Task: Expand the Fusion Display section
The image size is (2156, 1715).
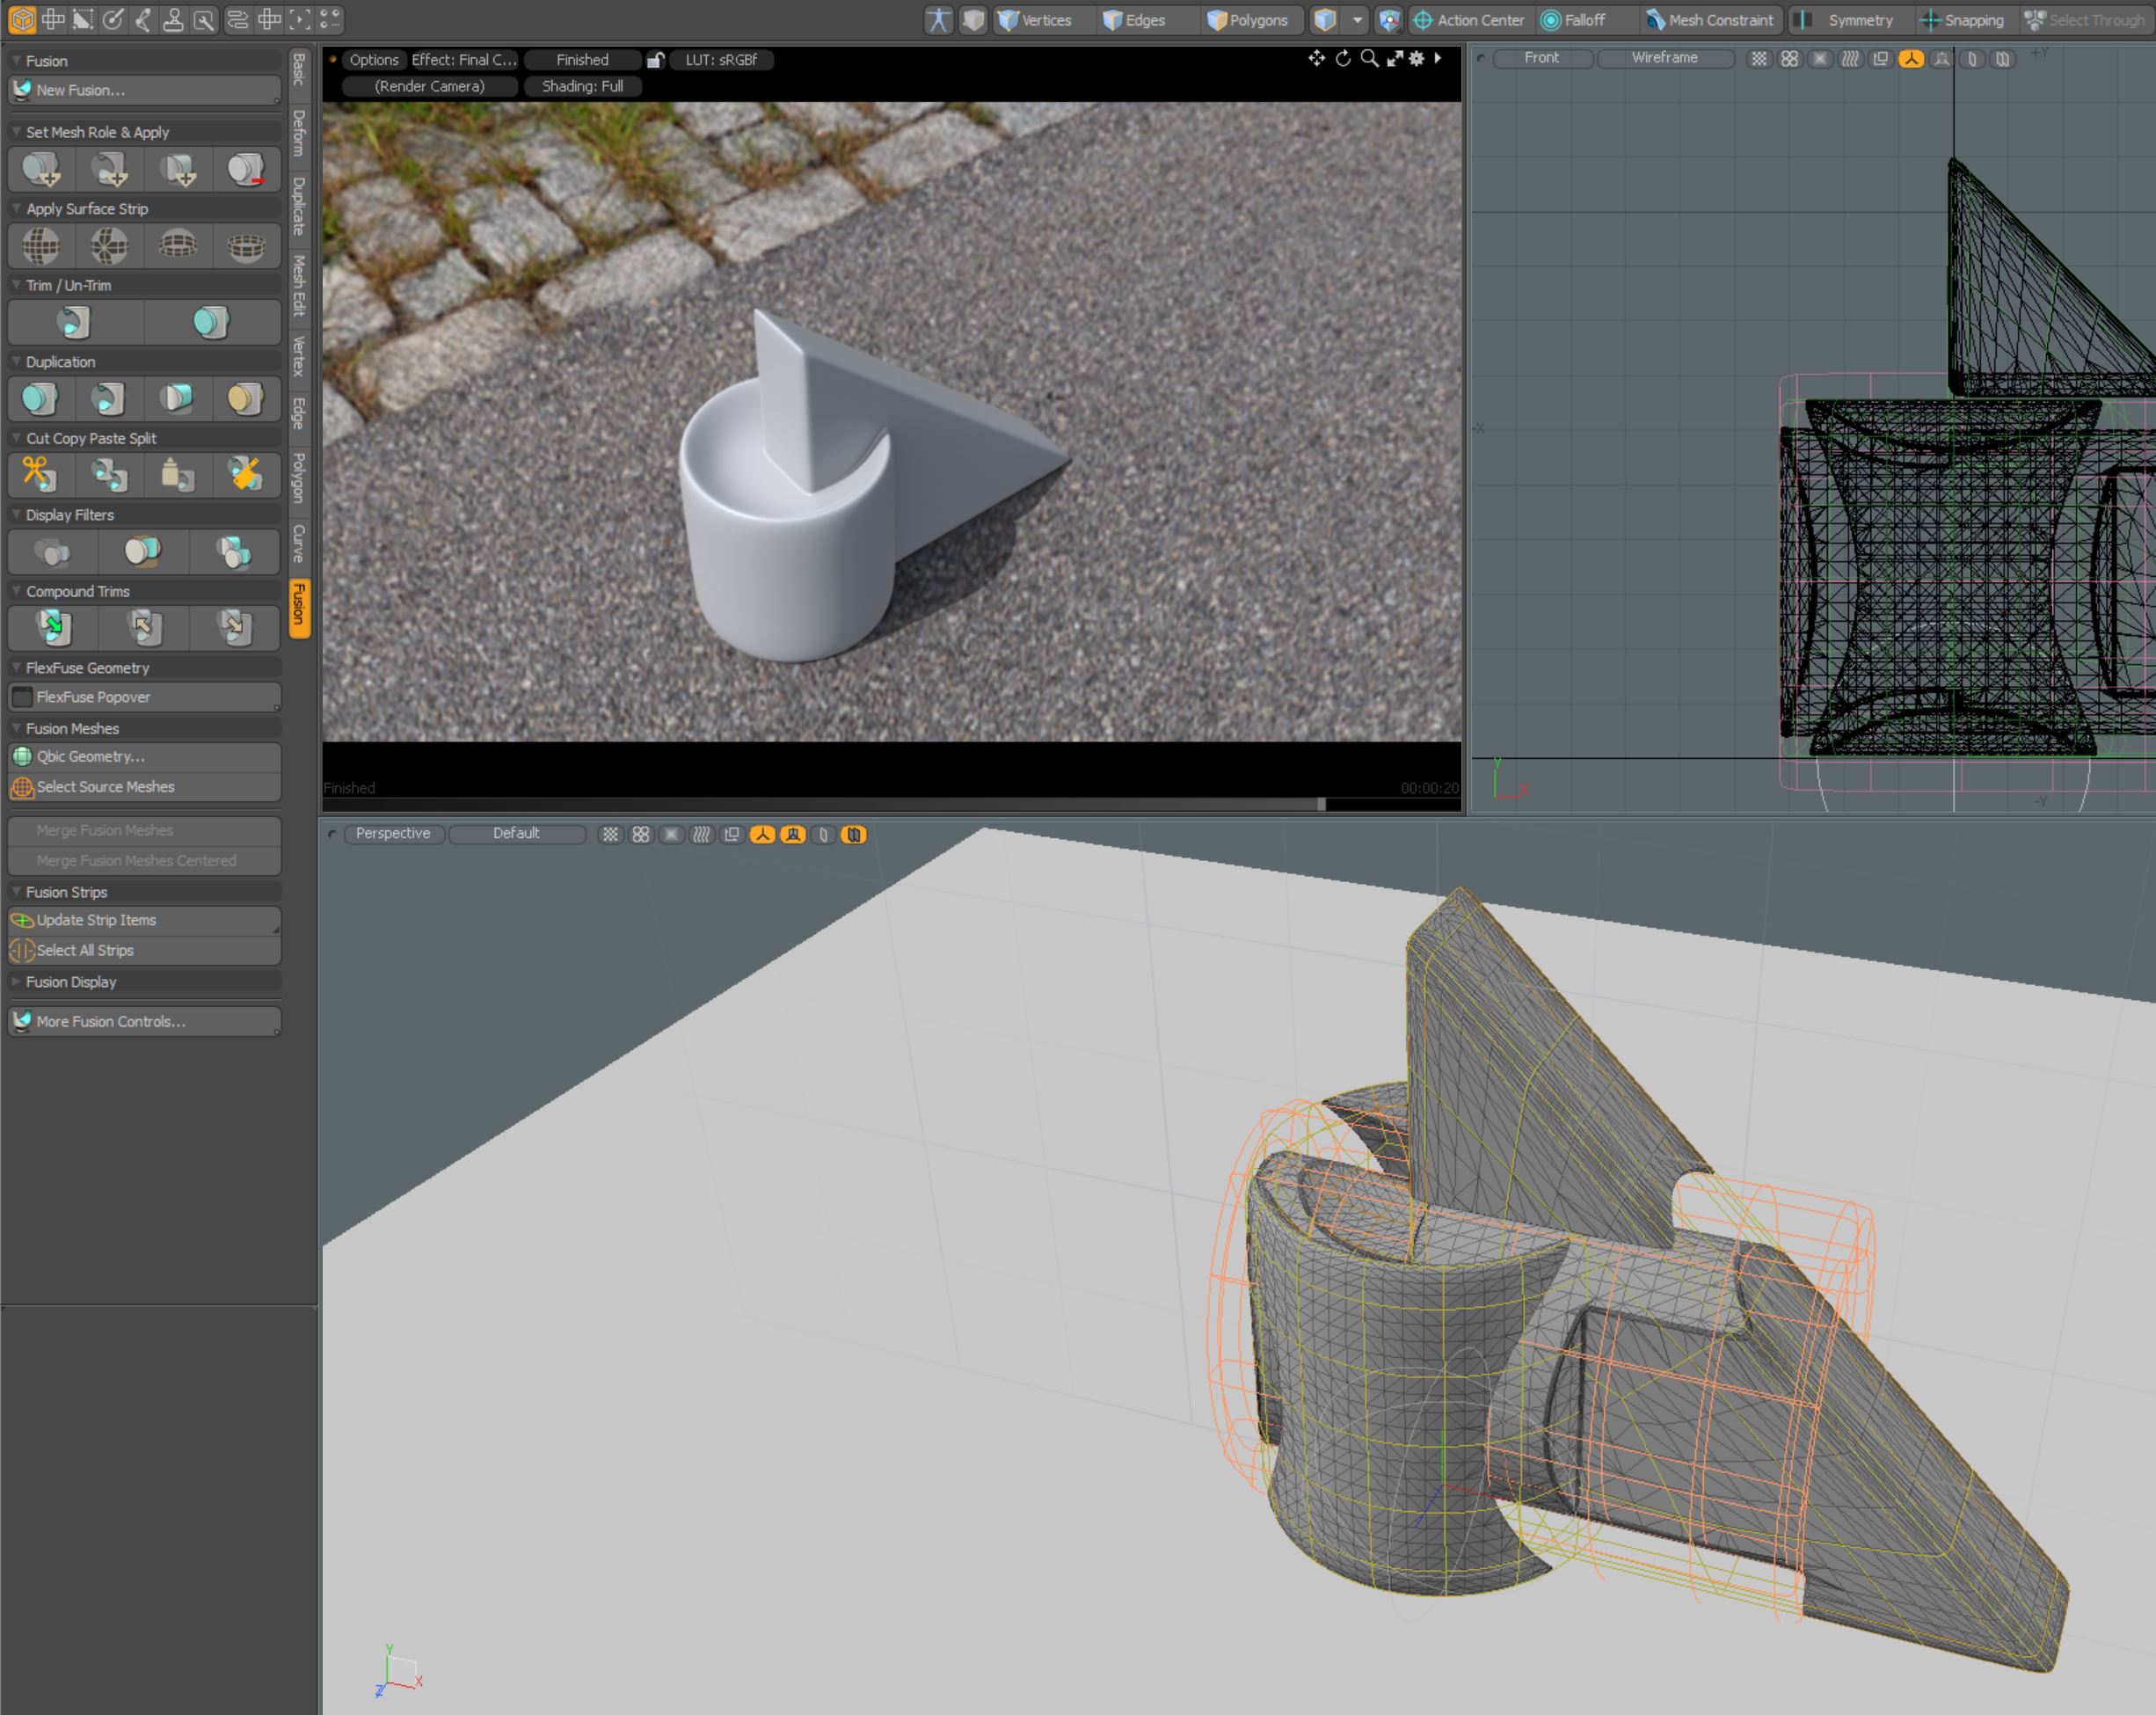Action: 70,982
